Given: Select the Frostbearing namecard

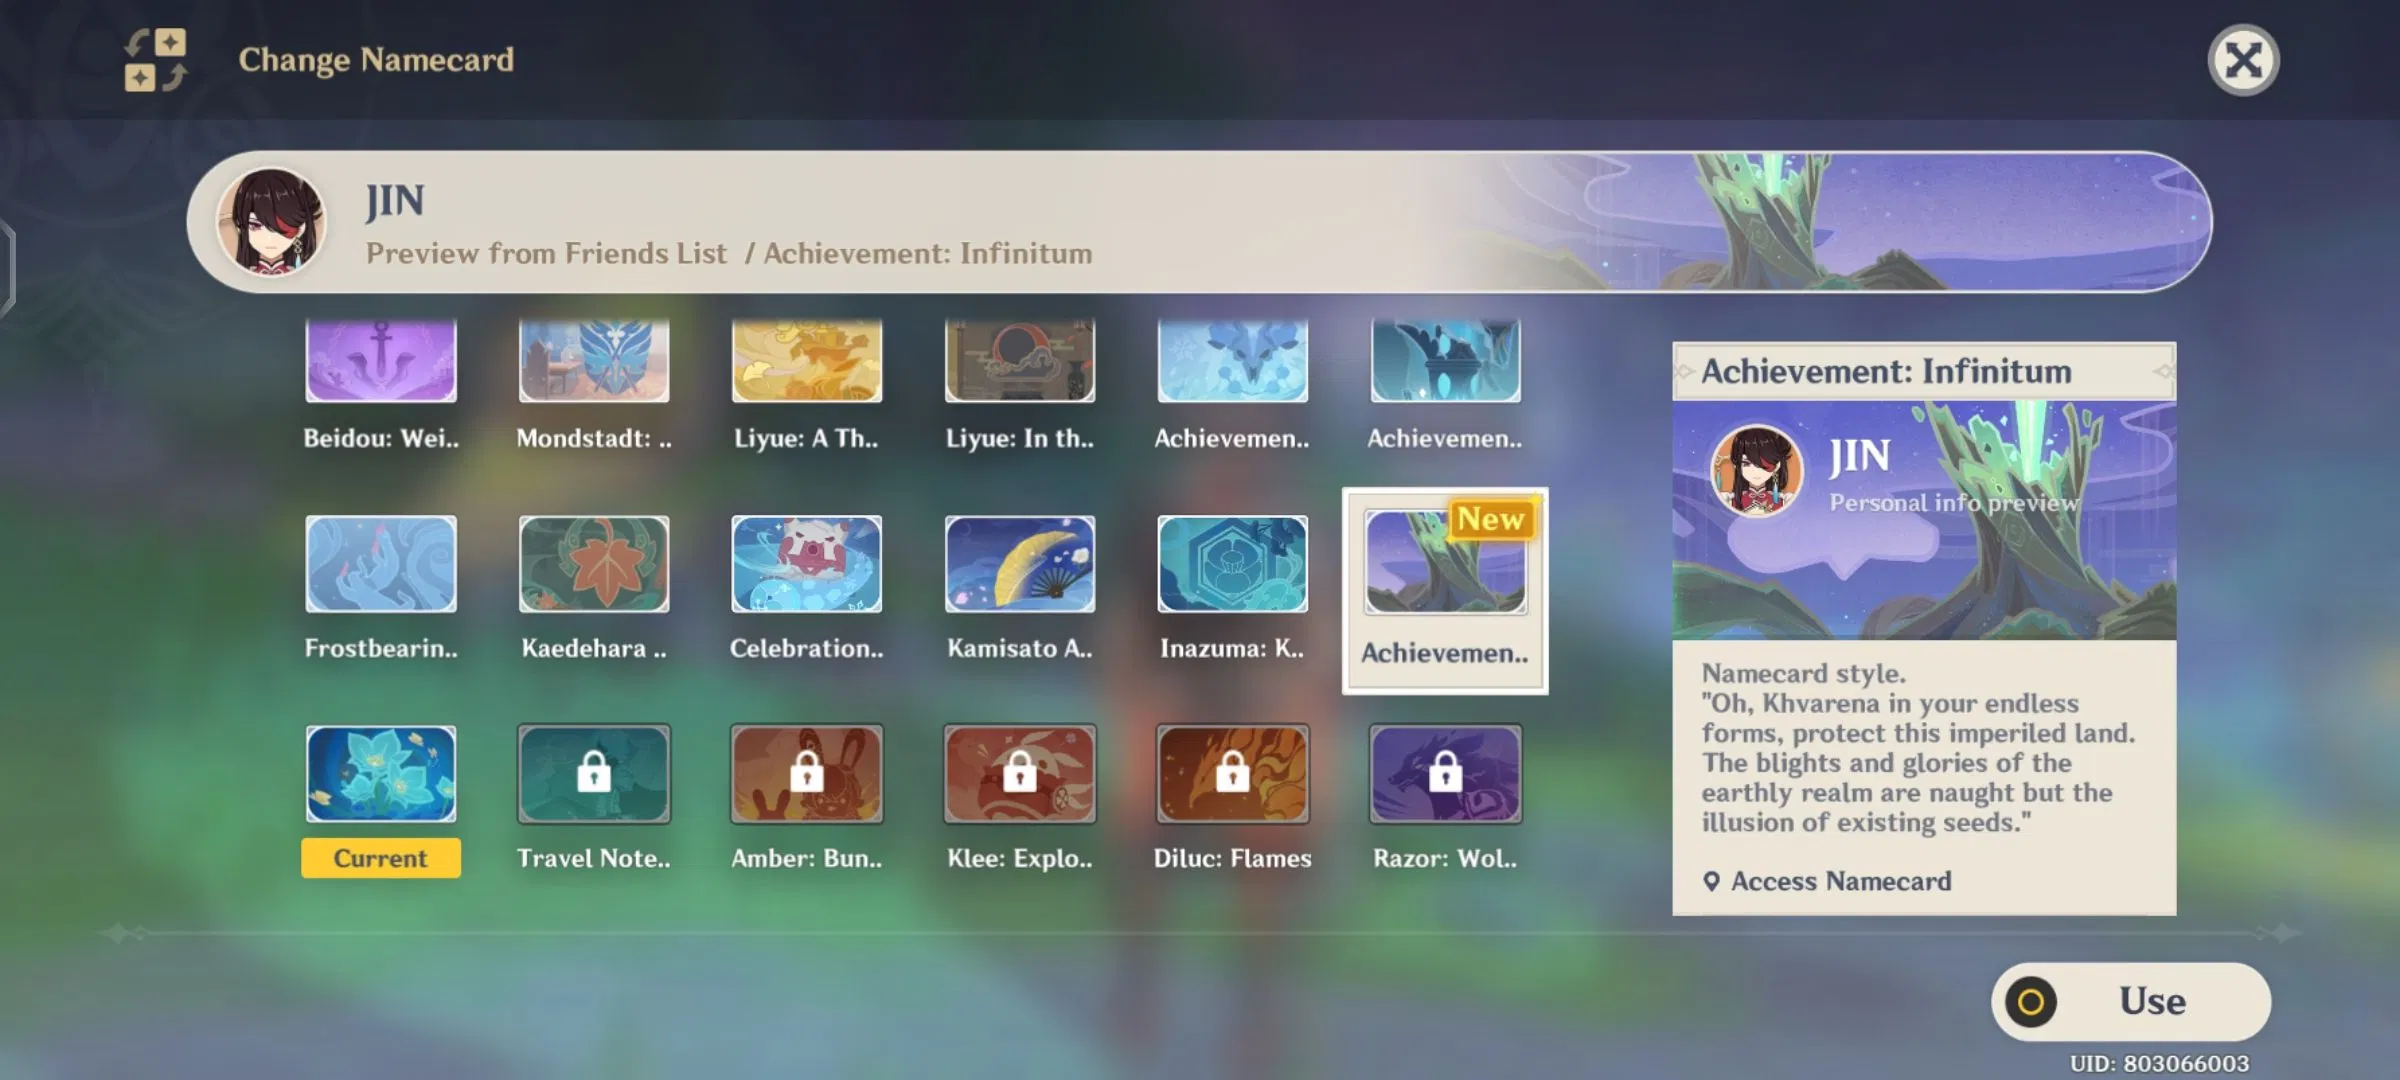Looking at the screenshot, I should click(381, 565).
